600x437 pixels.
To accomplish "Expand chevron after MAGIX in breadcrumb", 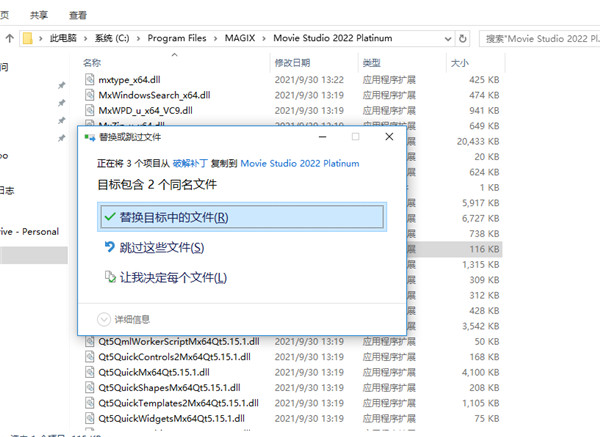I will click(x=264, y=39).
